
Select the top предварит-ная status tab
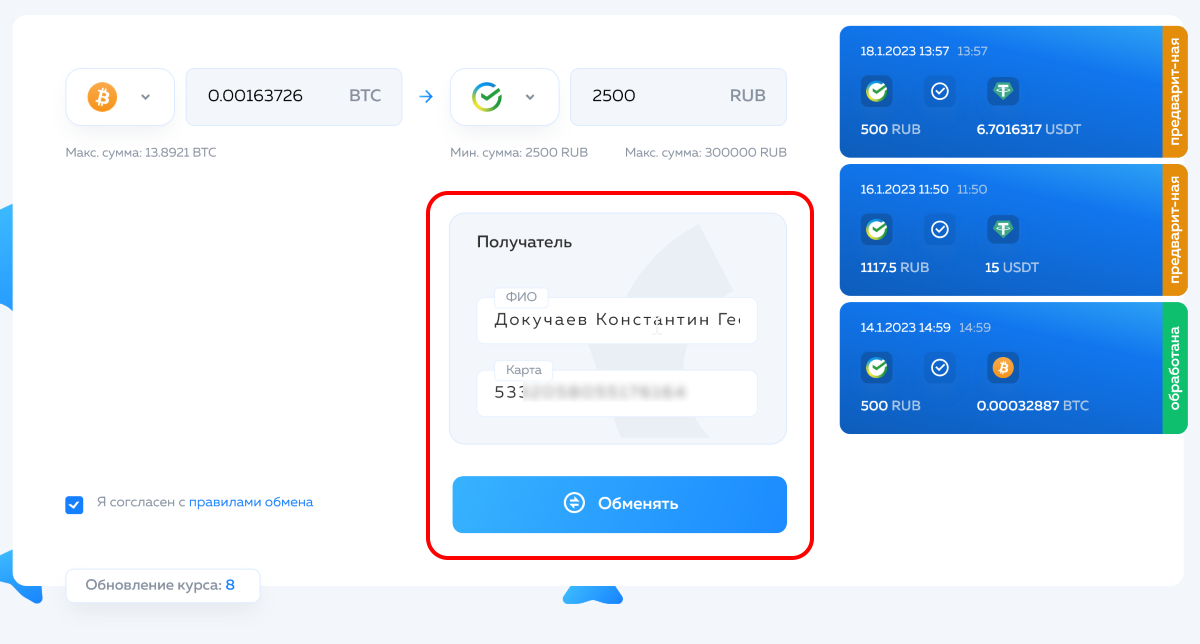pos(1175,92)
